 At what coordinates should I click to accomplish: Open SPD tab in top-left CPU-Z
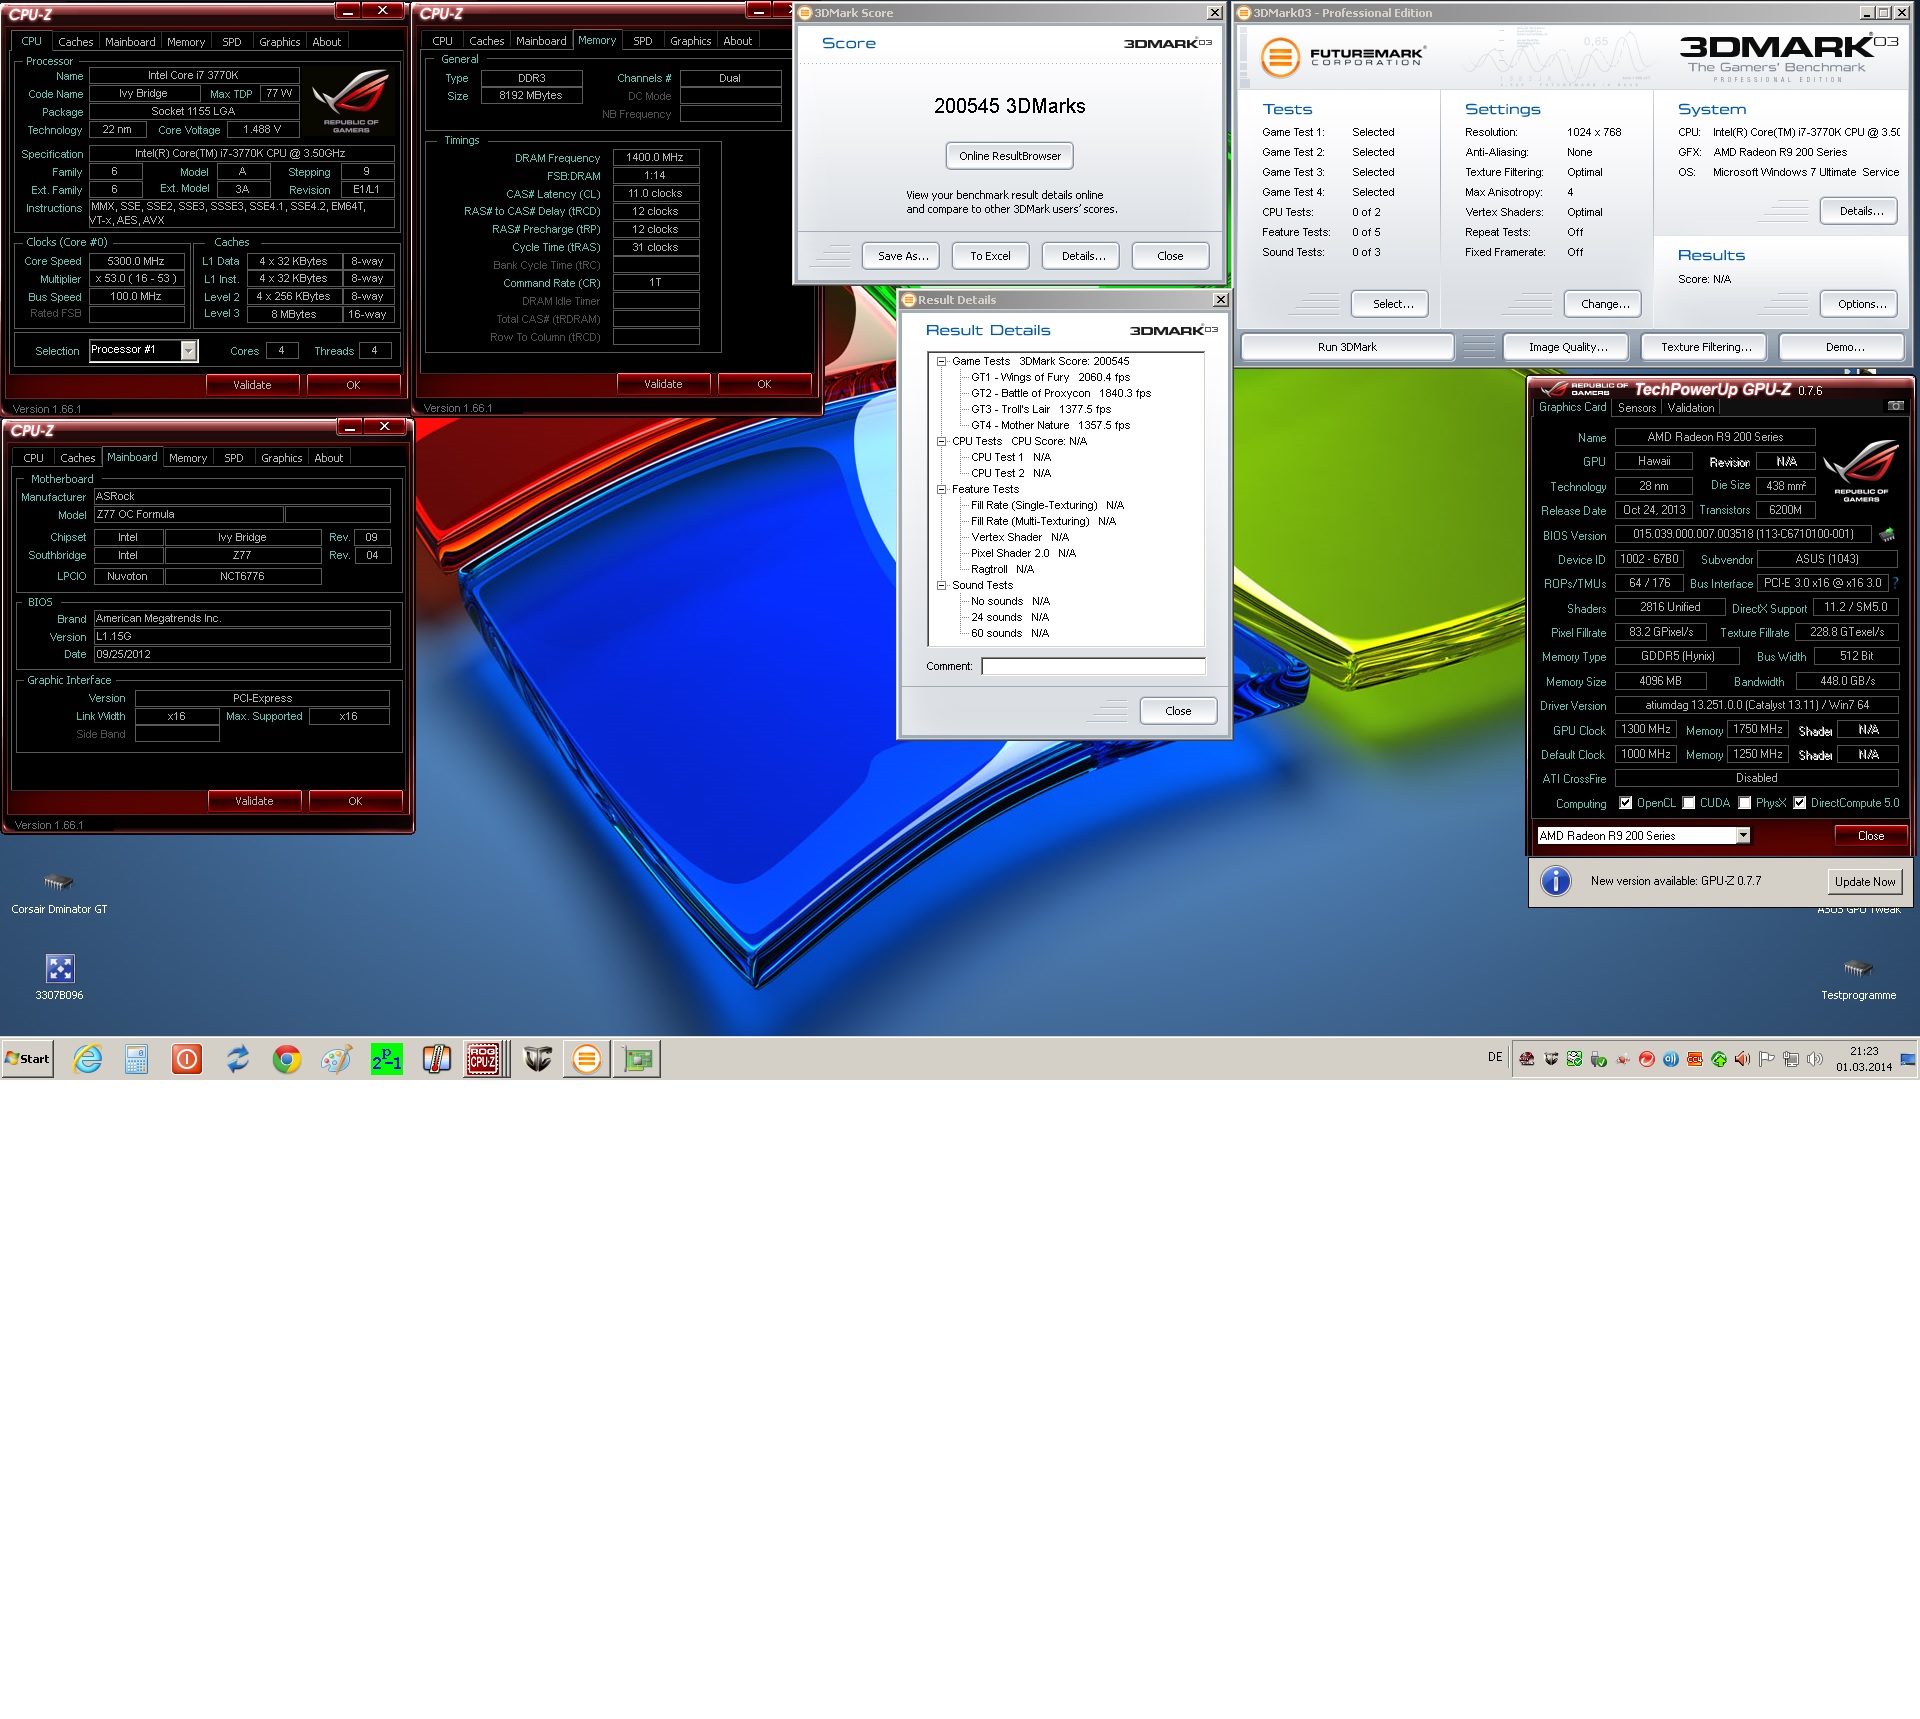[232, 42]
